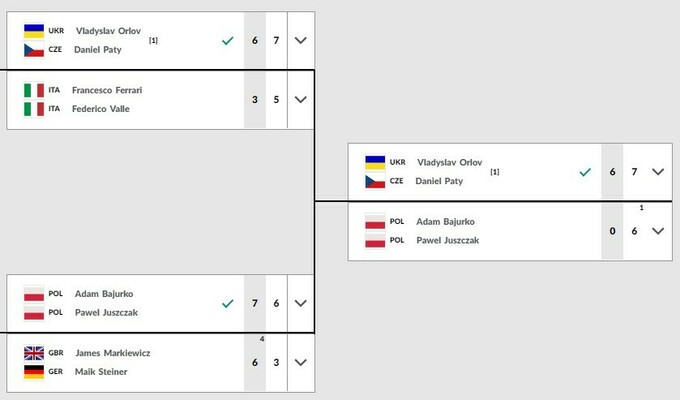The width and height of the screenshot is (680, 400).
Task: Expand Ferrari/Valle match details chevron
Action: point(300,99)
